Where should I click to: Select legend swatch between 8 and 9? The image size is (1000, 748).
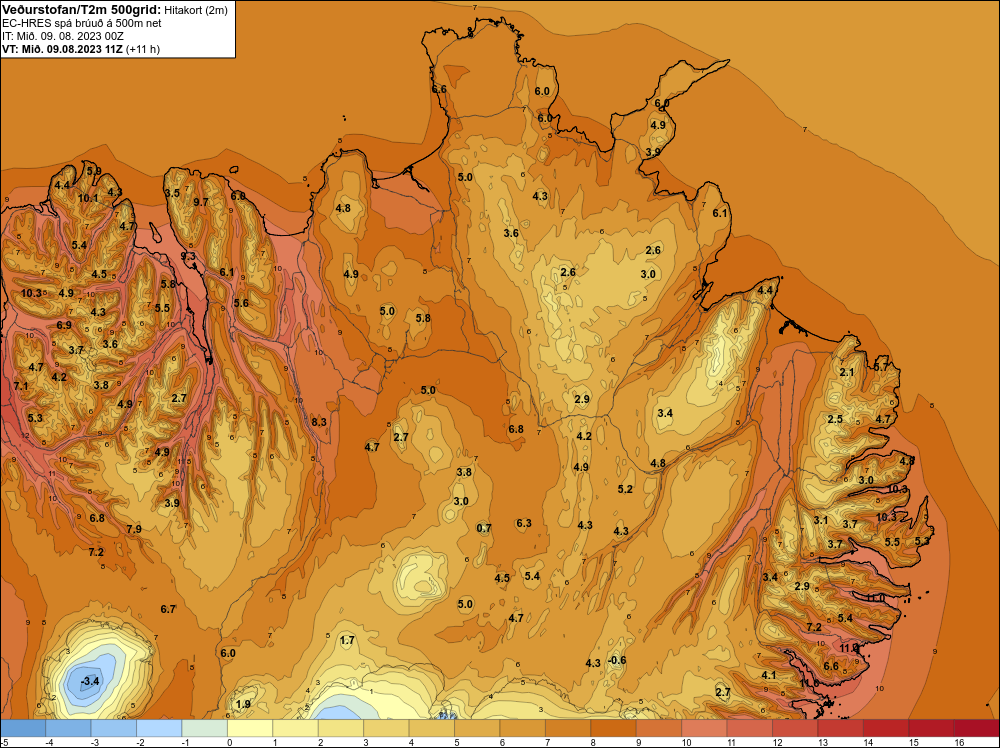[614, 728]
